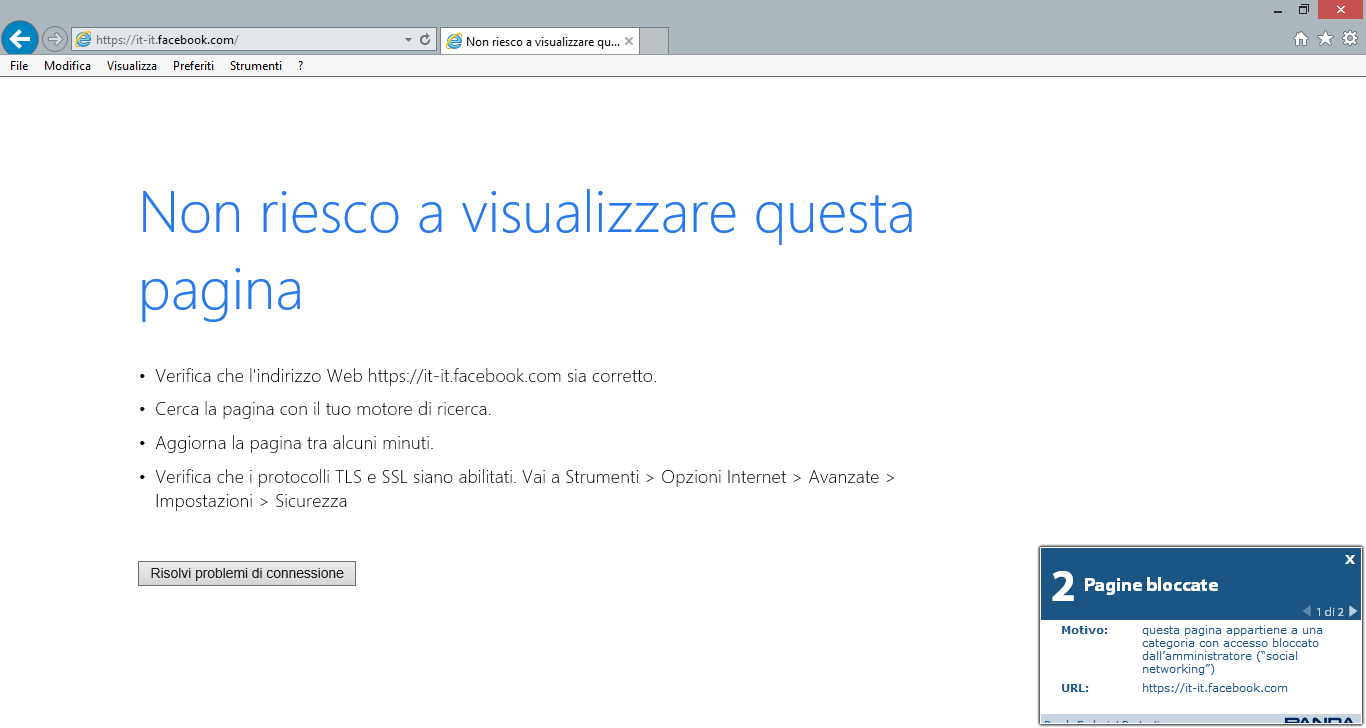Viewport: 1366px width, 728px height.
Task: Open favorites with the star icon
Action: (1325, 39)
